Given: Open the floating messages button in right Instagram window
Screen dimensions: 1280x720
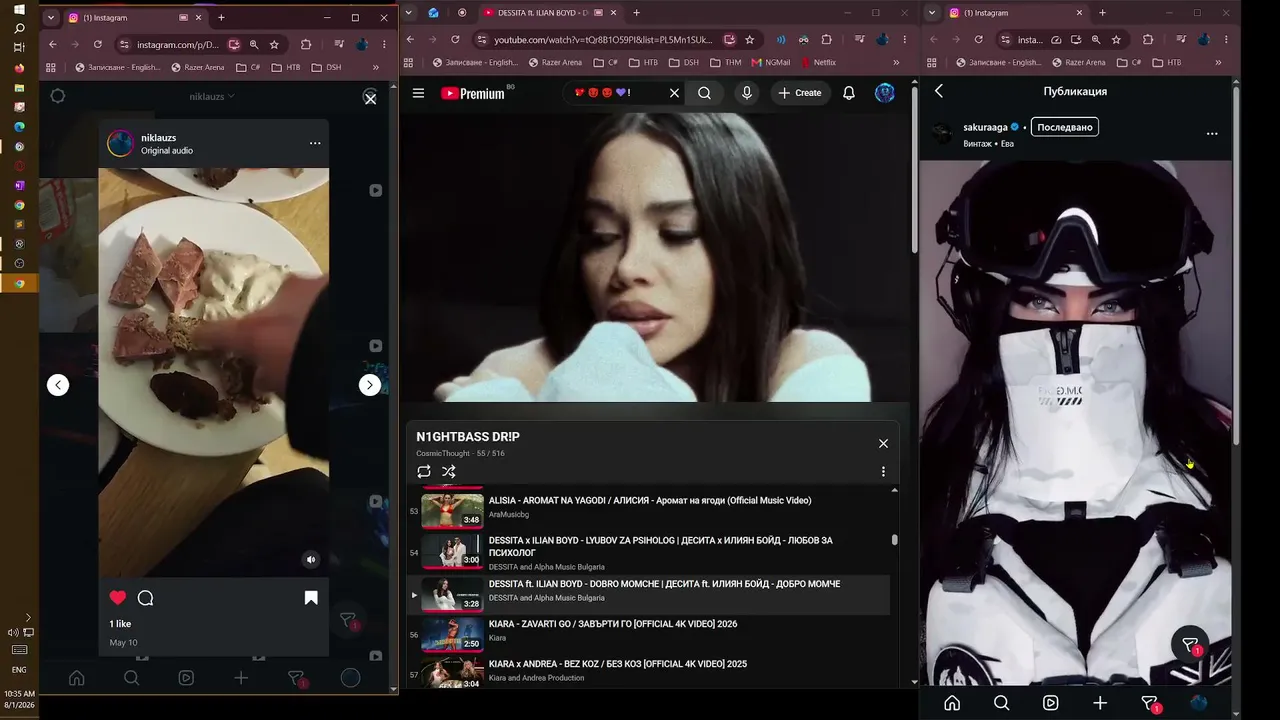Looking at the screenshot, I should [x=1190, y=645].
